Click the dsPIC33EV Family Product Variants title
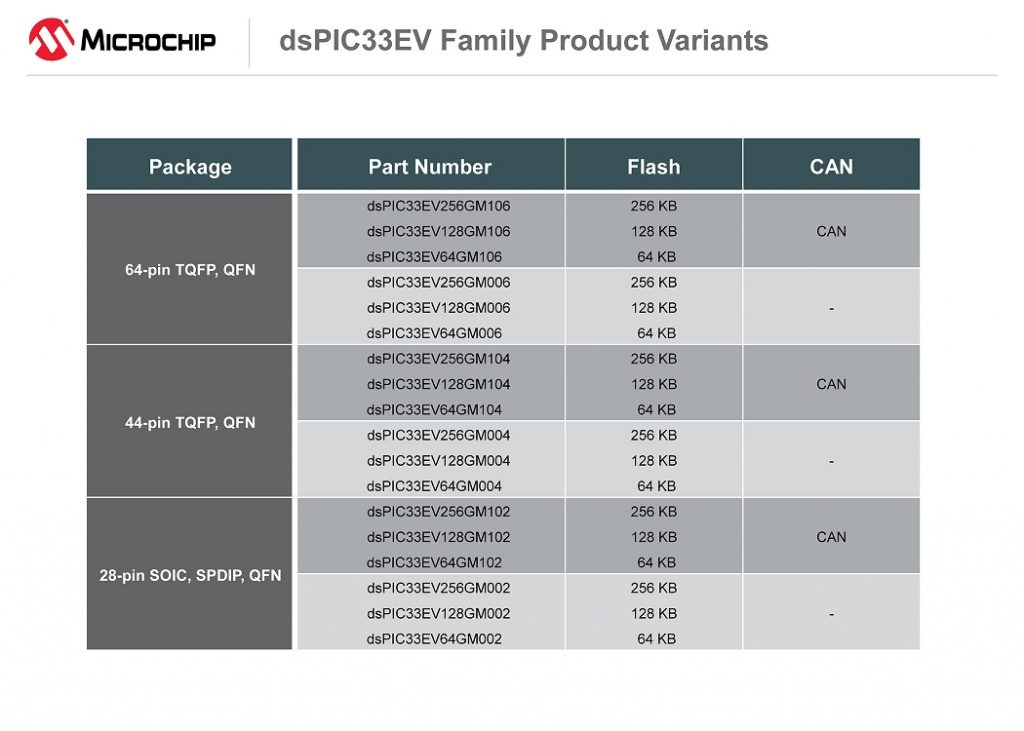This screenshot has height=731, width=1024. [524, 41]
